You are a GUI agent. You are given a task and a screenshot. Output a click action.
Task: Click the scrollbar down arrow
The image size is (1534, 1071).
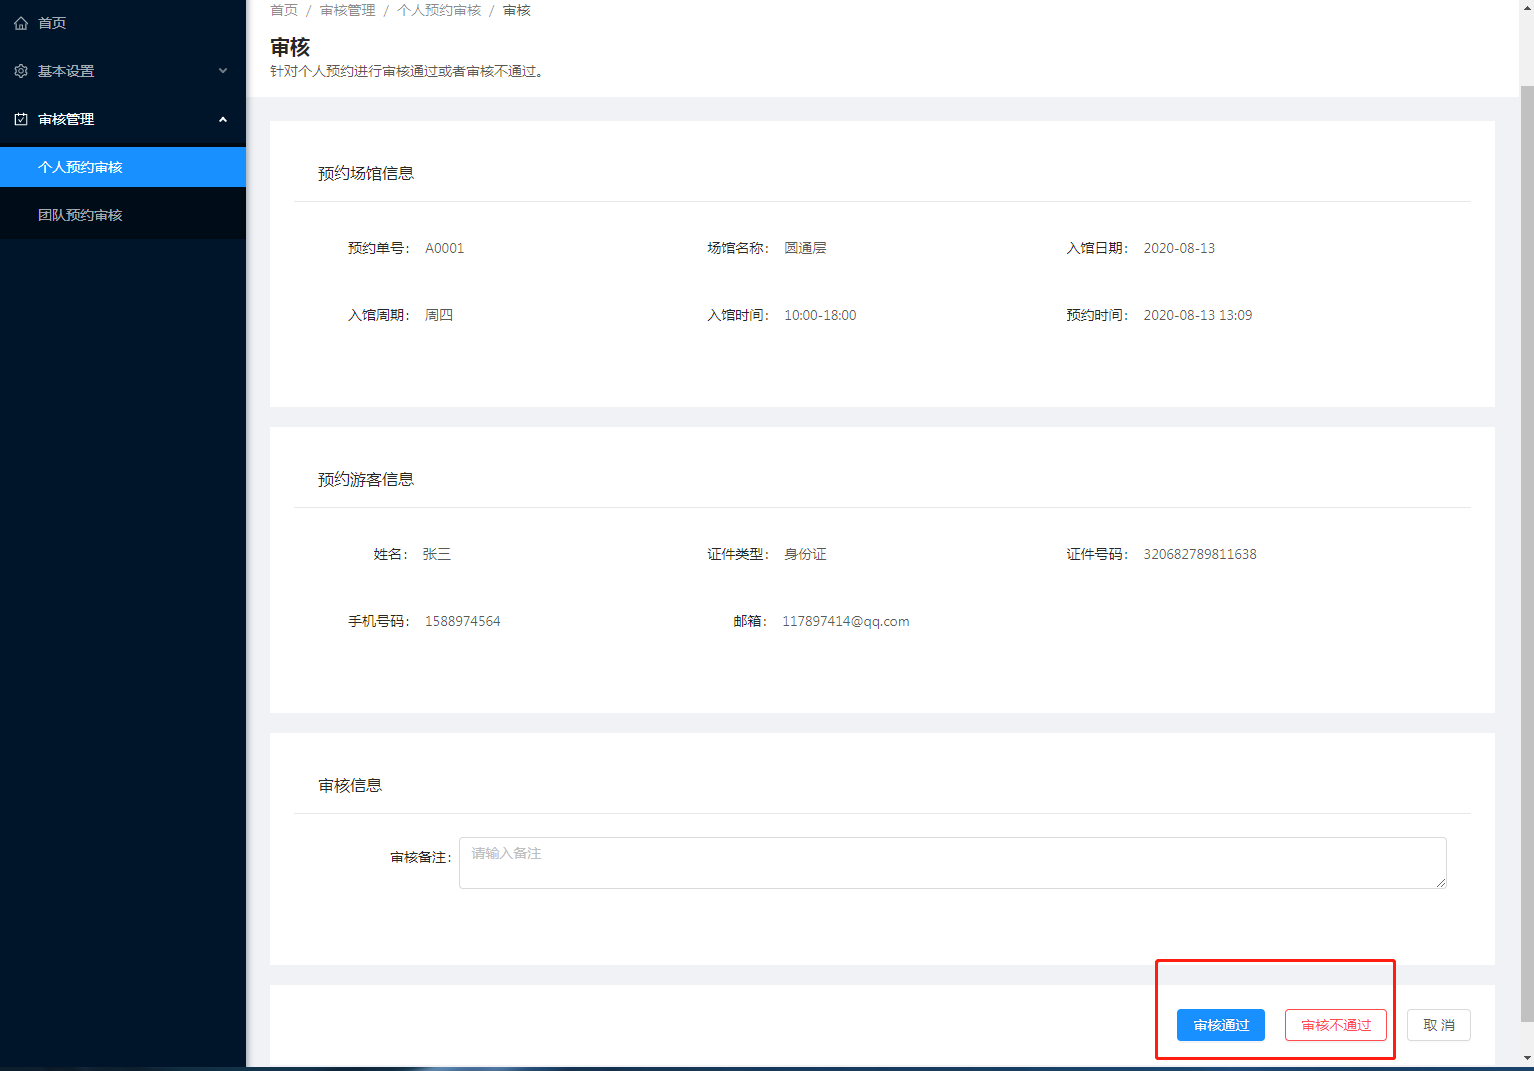click(x=1526, y=1057)
